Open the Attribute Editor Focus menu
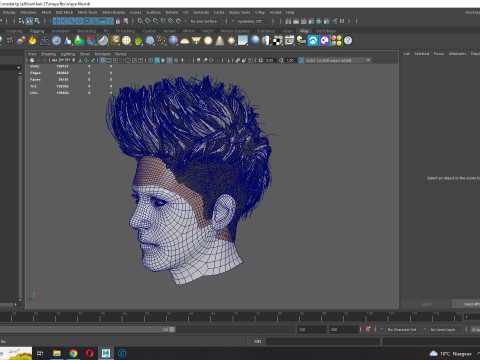The image size is (480, 360). click(x=439, y=54)
